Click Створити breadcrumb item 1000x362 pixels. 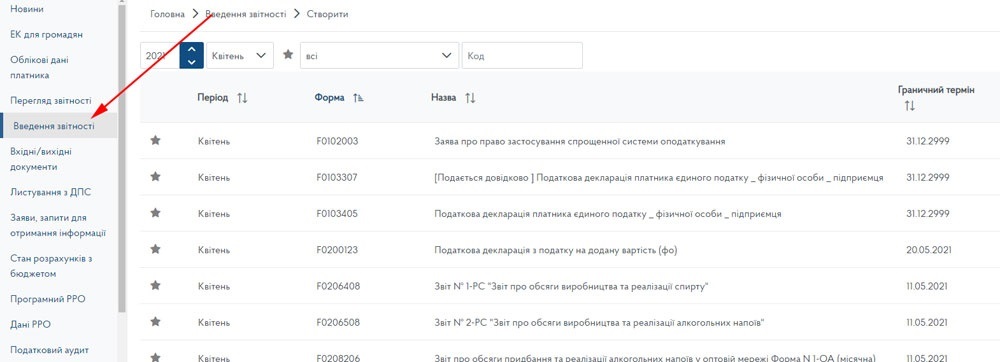pyautogui.click(x=327, y=14)
